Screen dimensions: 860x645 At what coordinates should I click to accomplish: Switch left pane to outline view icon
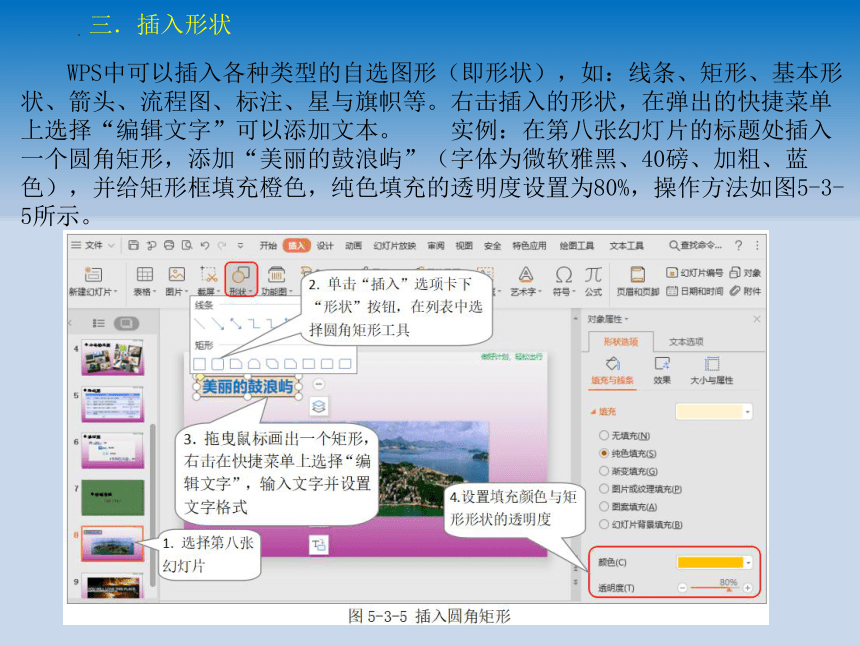tap(98, 324)
